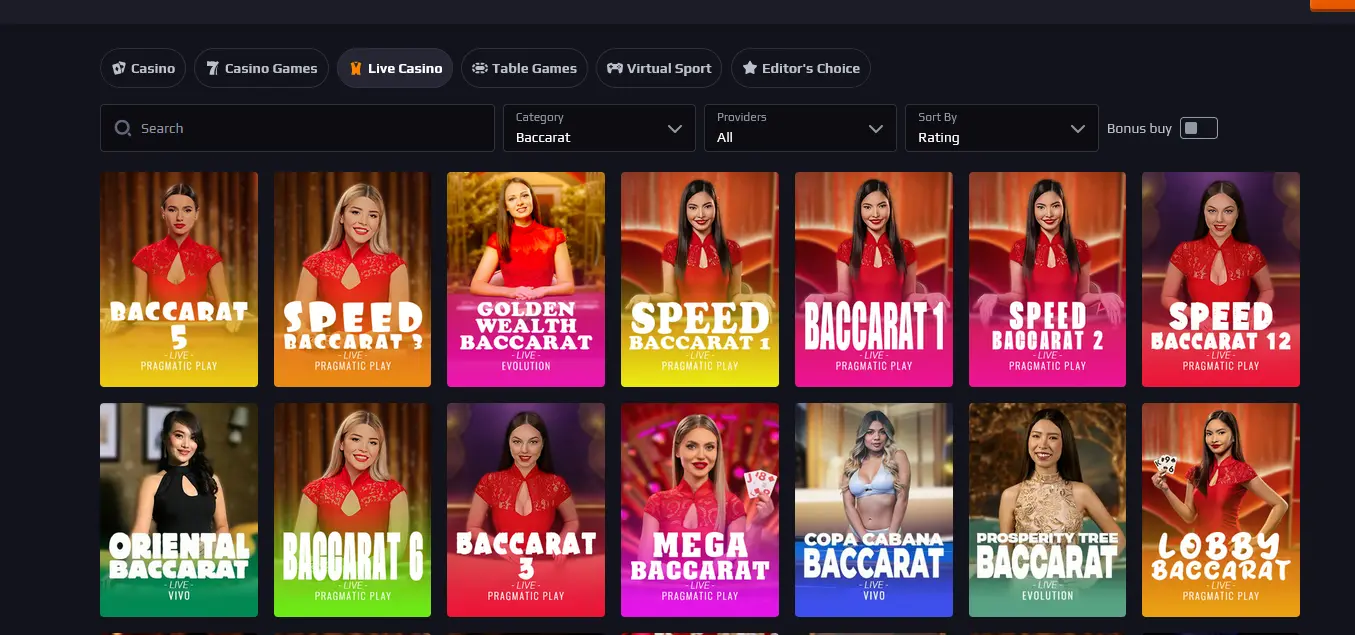The width and height of the screenshot is (1355, 635).
Task: Click the seven icon on Casino Games
Action: click(x=212, y=68)
